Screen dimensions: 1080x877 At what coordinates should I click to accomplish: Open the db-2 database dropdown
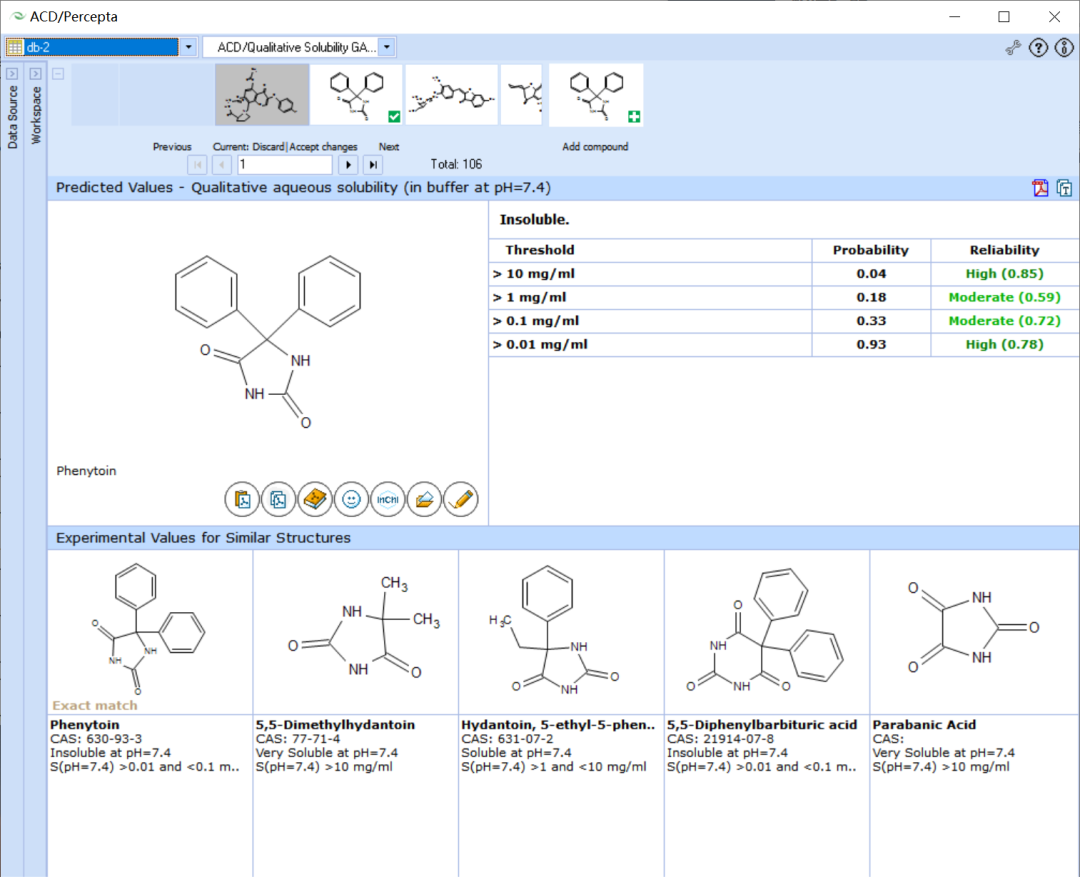[x=189, y=47]
